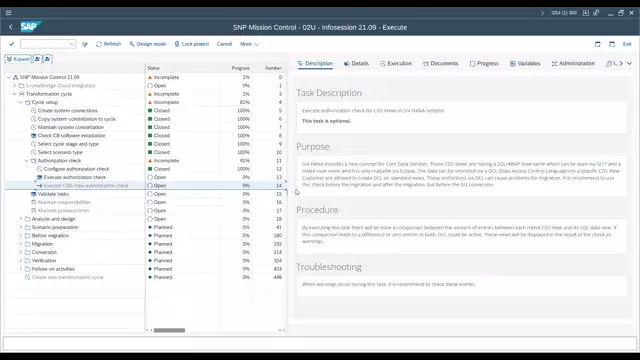Open the Administration tab
Viewport: 640px width, 360px height.
573,64
